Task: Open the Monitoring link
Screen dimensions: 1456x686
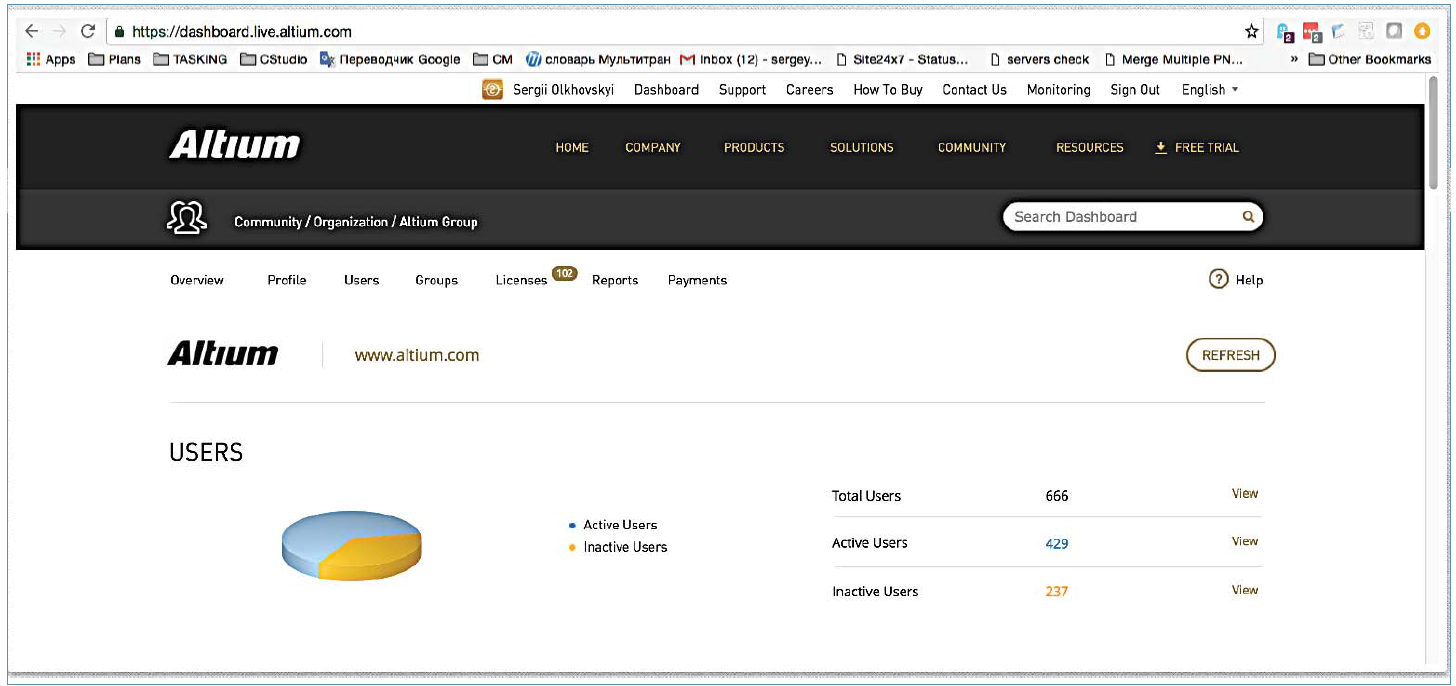Action: [1058, 90]
